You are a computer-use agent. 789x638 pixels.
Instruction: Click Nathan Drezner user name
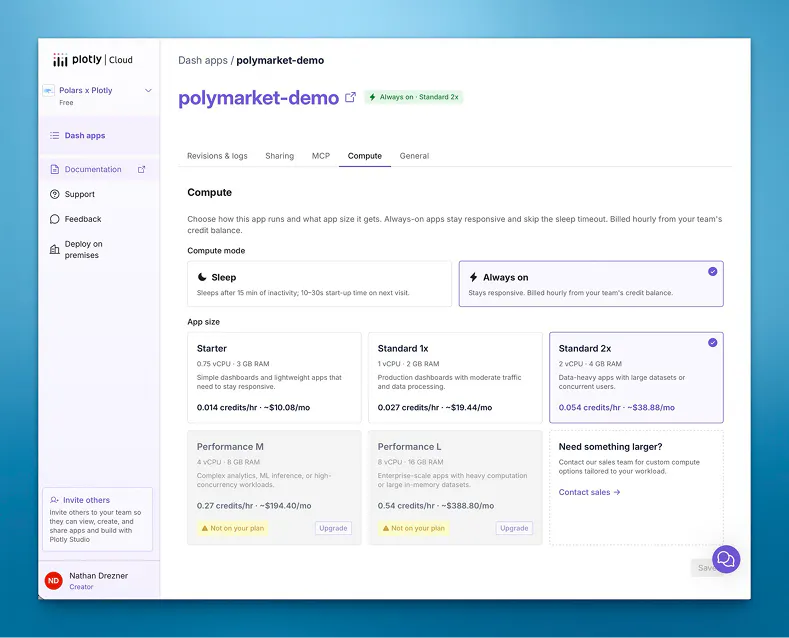[99, 576]
